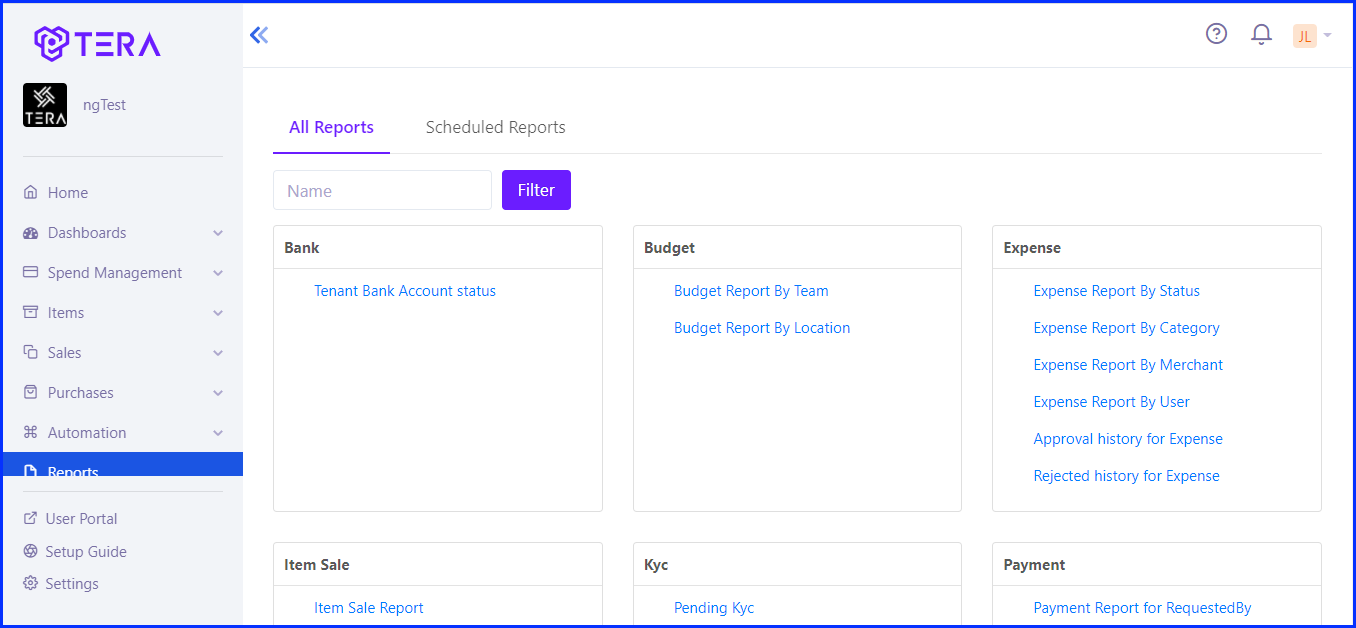Select the Items sidebar label
Image resolution: width=1356 pixels, height=628 pixels.
click(x=66, y=313)
